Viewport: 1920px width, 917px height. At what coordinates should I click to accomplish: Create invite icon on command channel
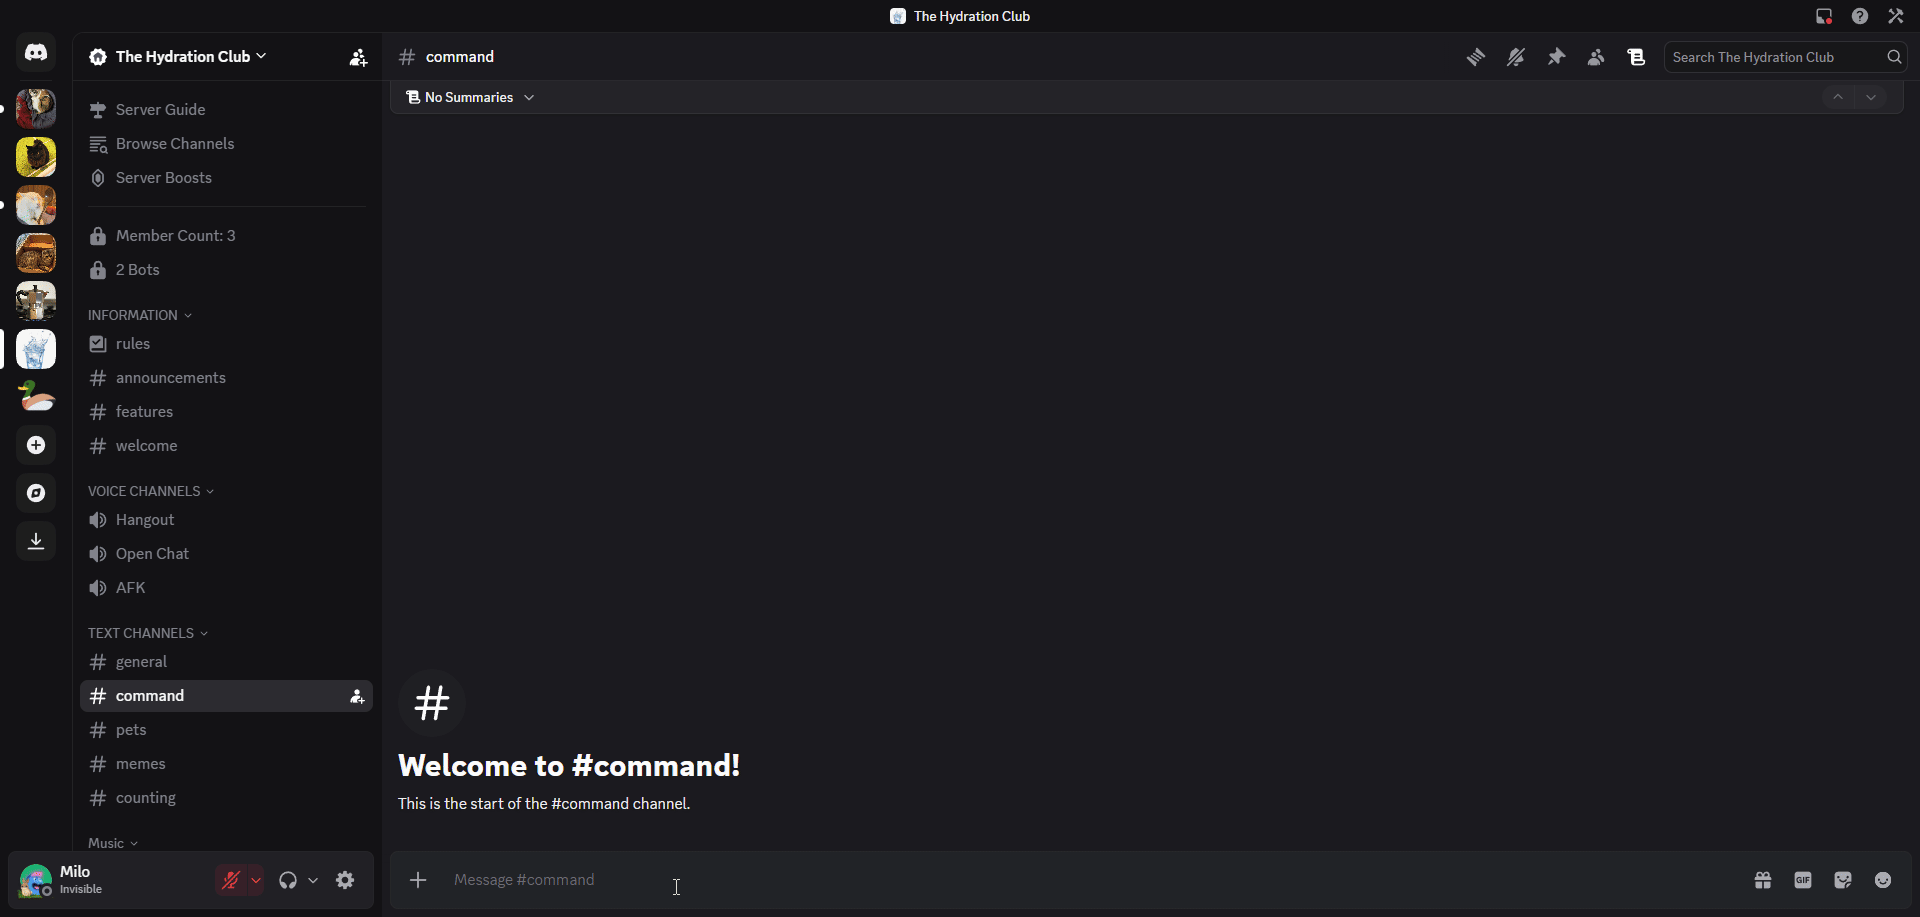pos(357,697)
